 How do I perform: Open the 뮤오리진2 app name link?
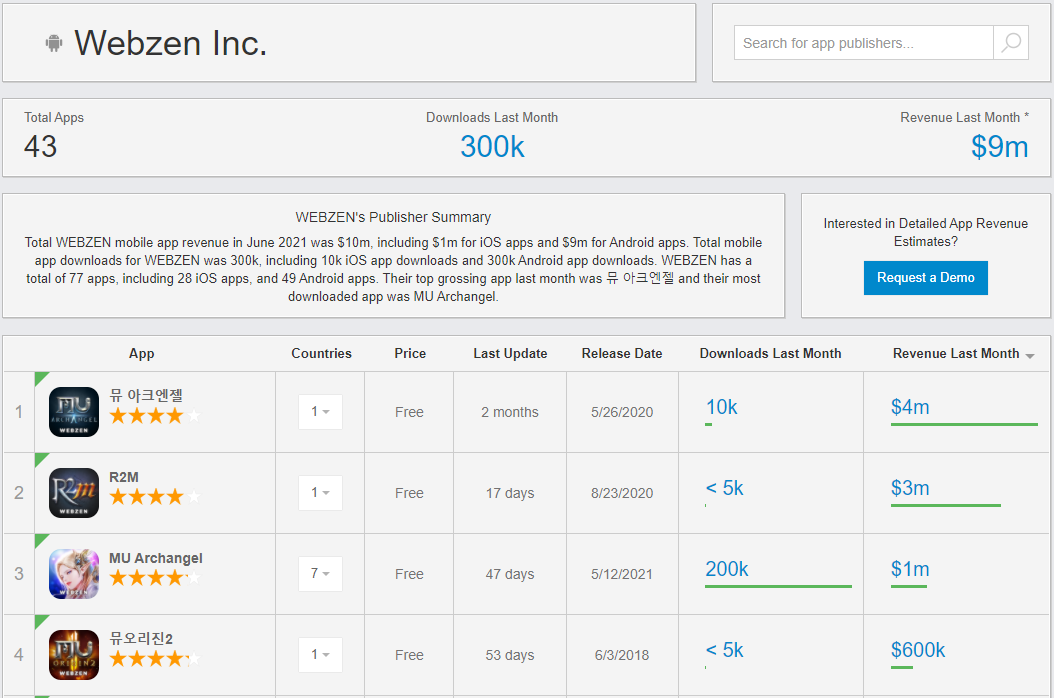141,639
